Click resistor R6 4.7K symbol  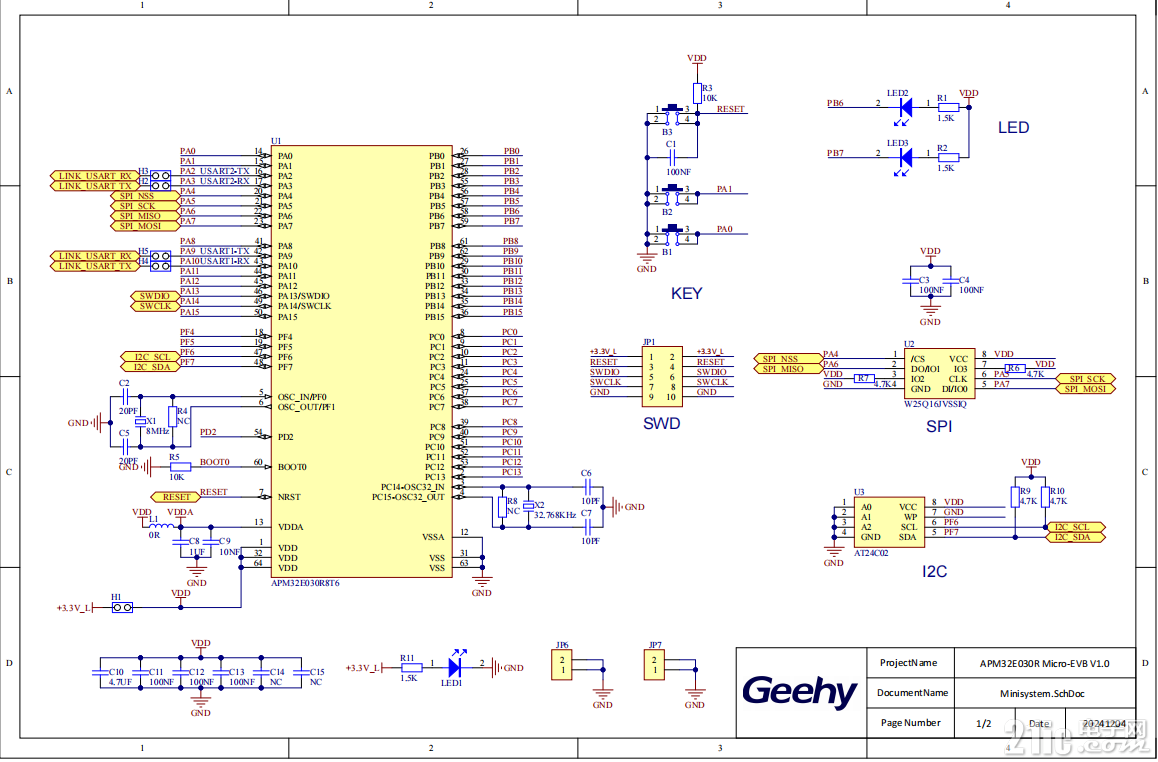click(1015, 368)
